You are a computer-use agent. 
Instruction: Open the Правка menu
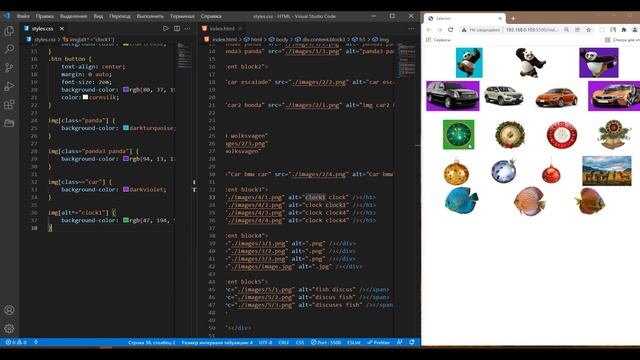pyautogui.click(x=44, y=16)
